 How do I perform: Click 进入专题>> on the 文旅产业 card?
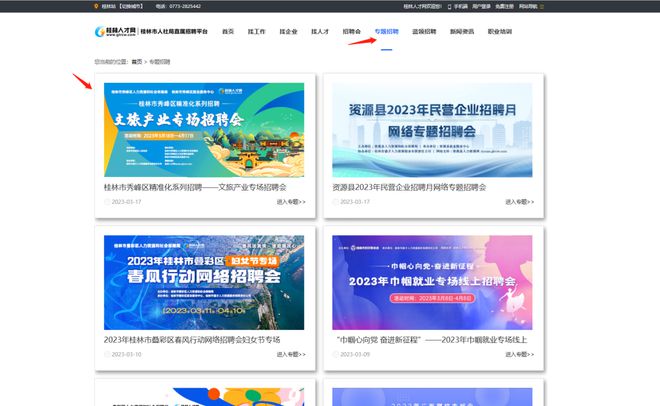(x=291, y=202)
